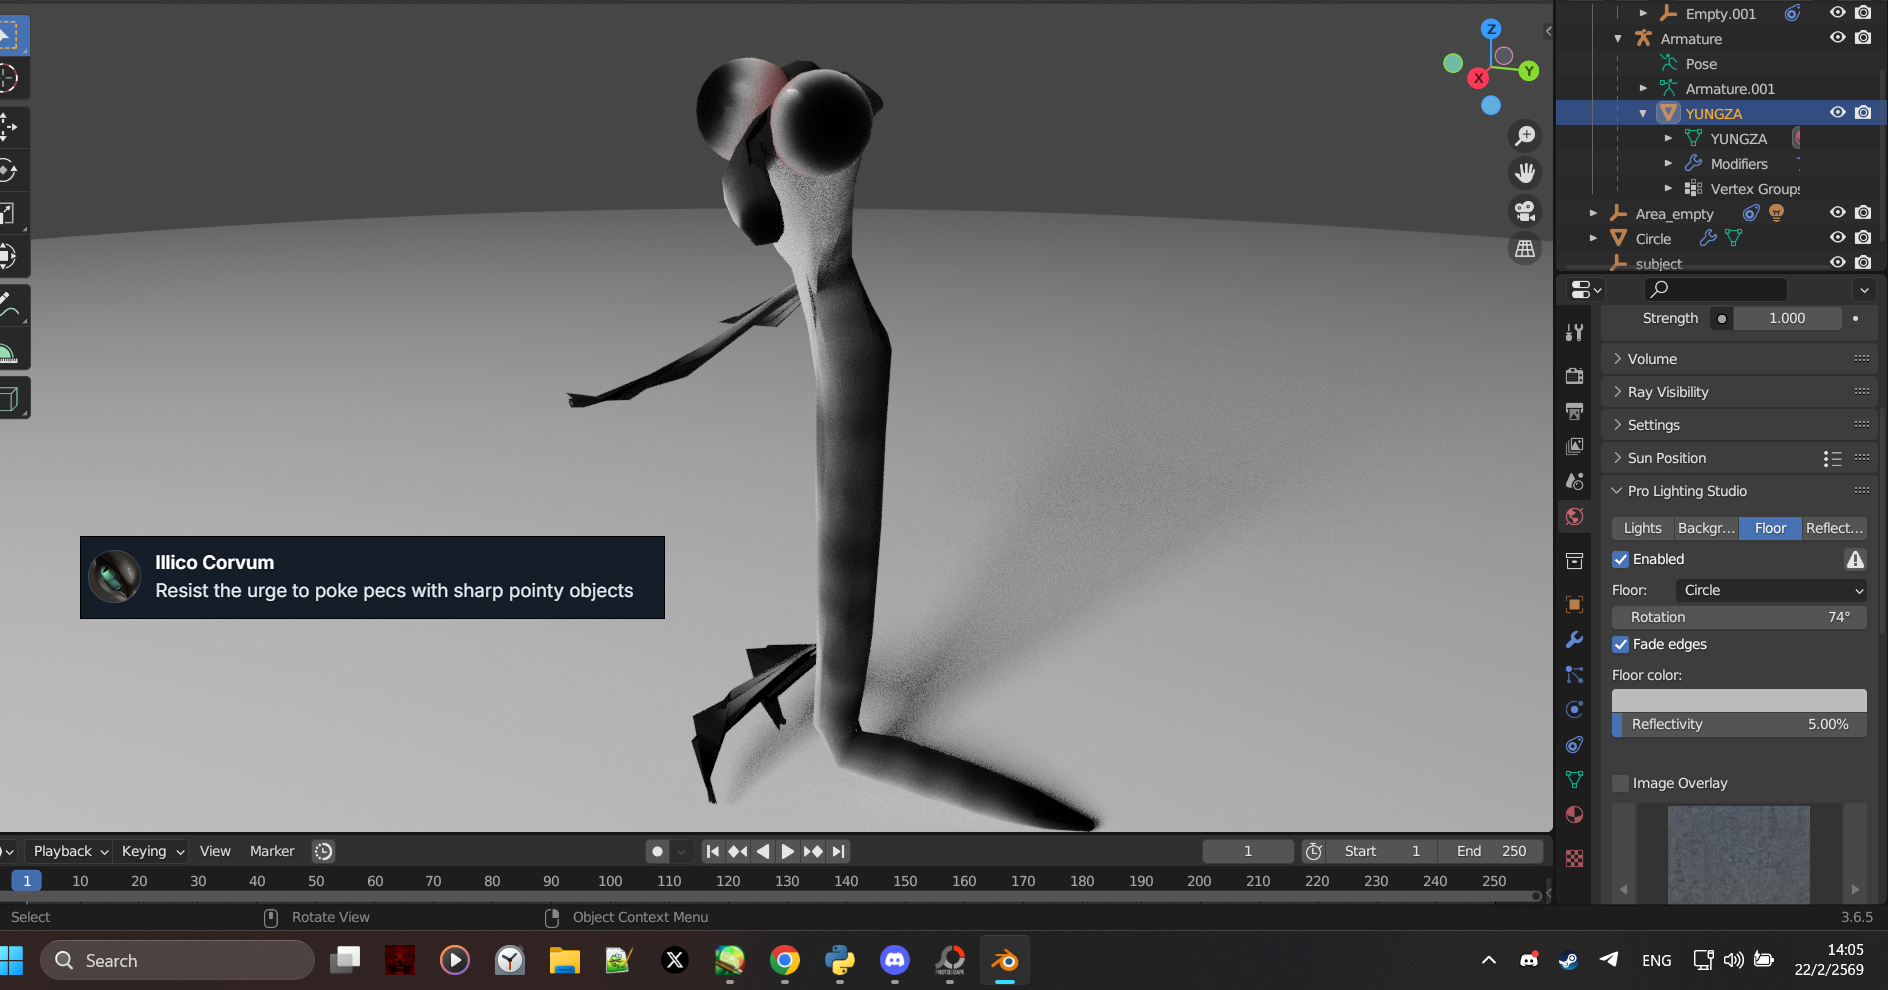Click the Floor color swatch
Viewport: 1888px width, 990px height.
coord(1738,700)
